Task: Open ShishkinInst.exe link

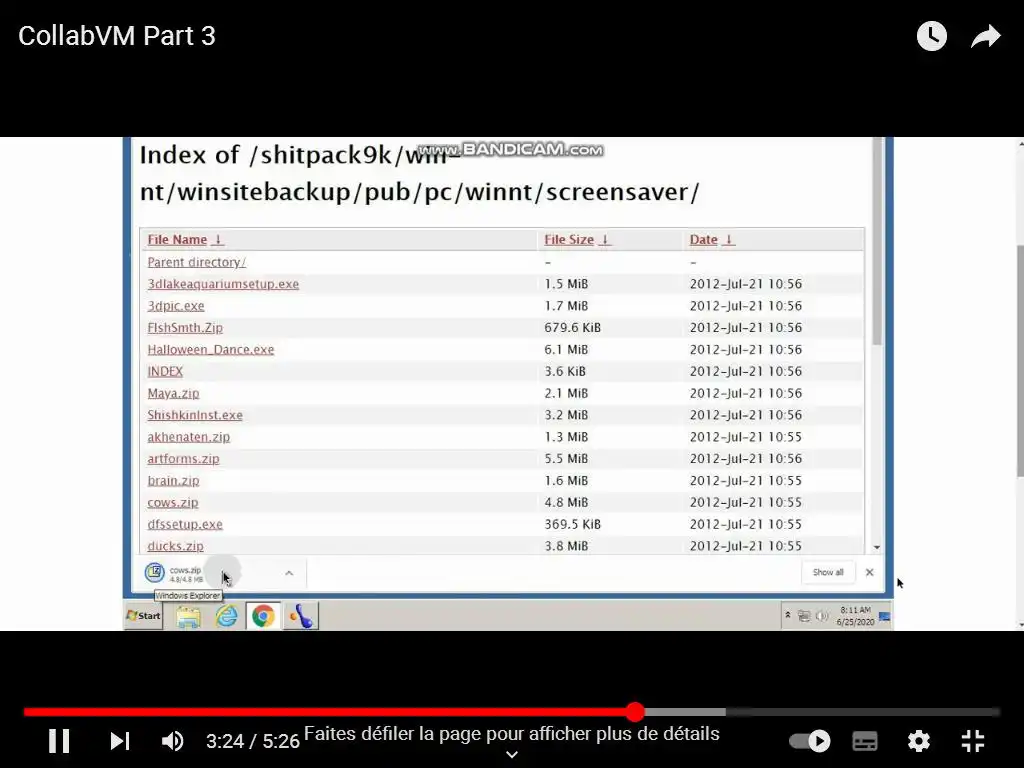Action: point(195,415)
